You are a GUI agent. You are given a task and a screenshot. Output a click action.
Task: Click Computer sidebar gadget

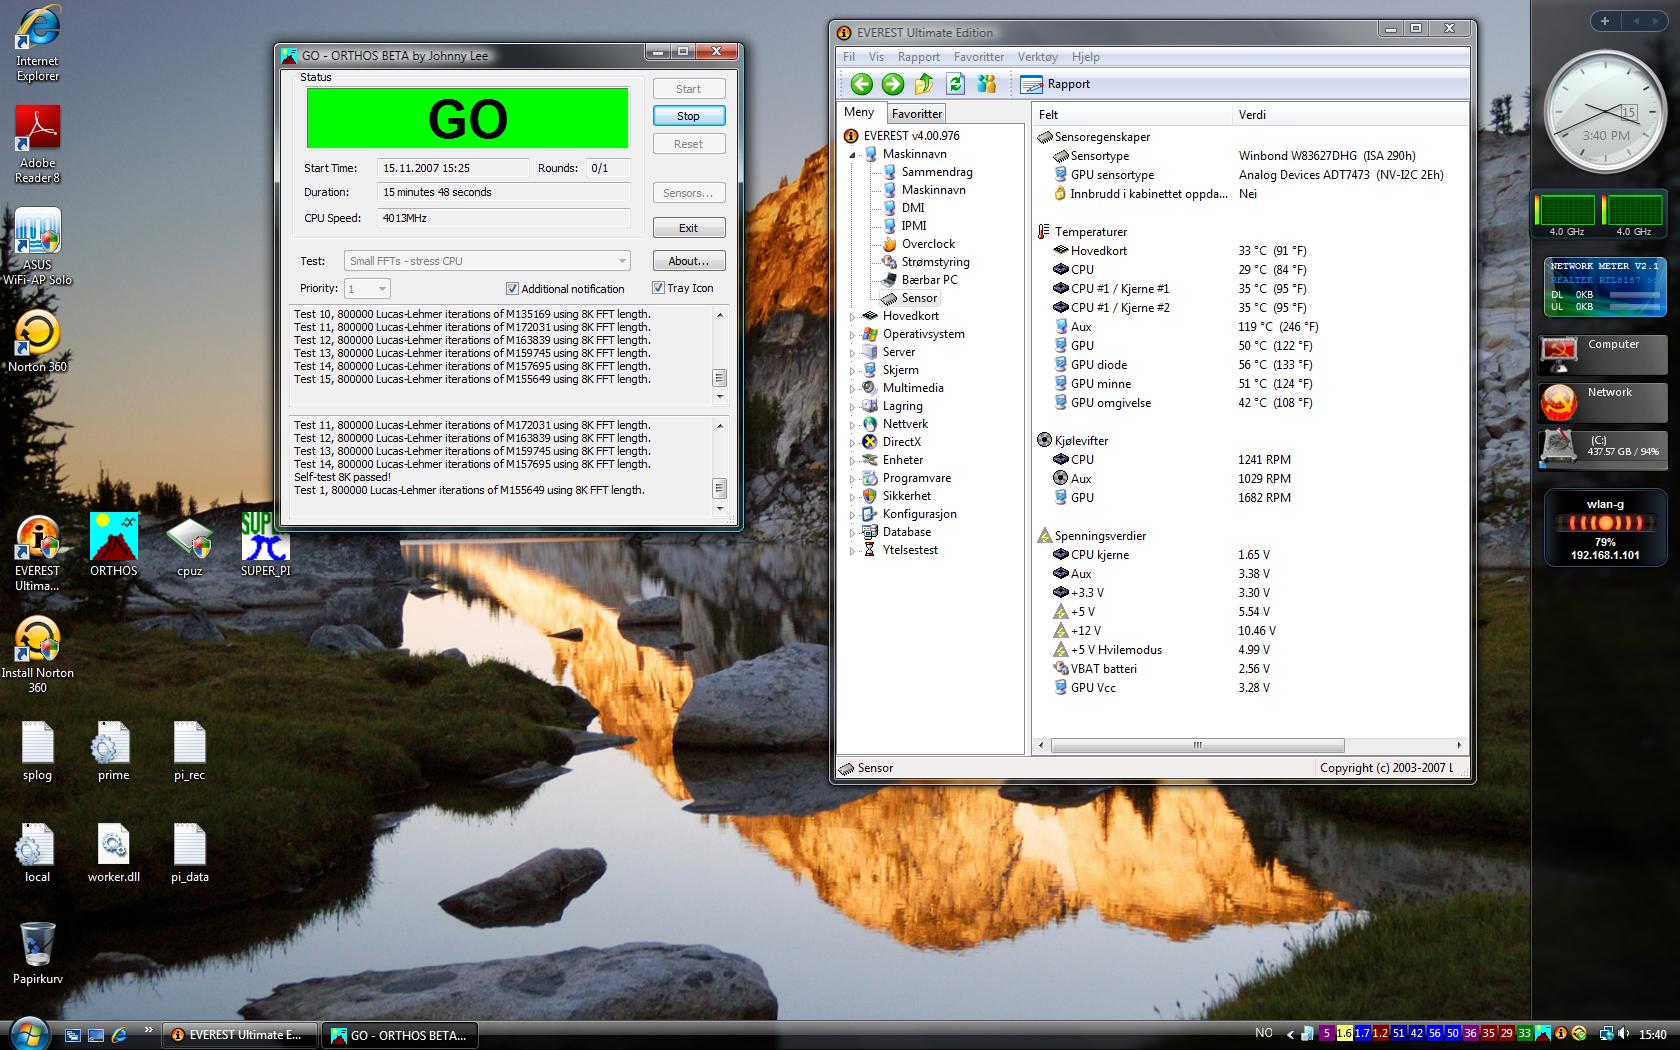tap(1603, 355)
